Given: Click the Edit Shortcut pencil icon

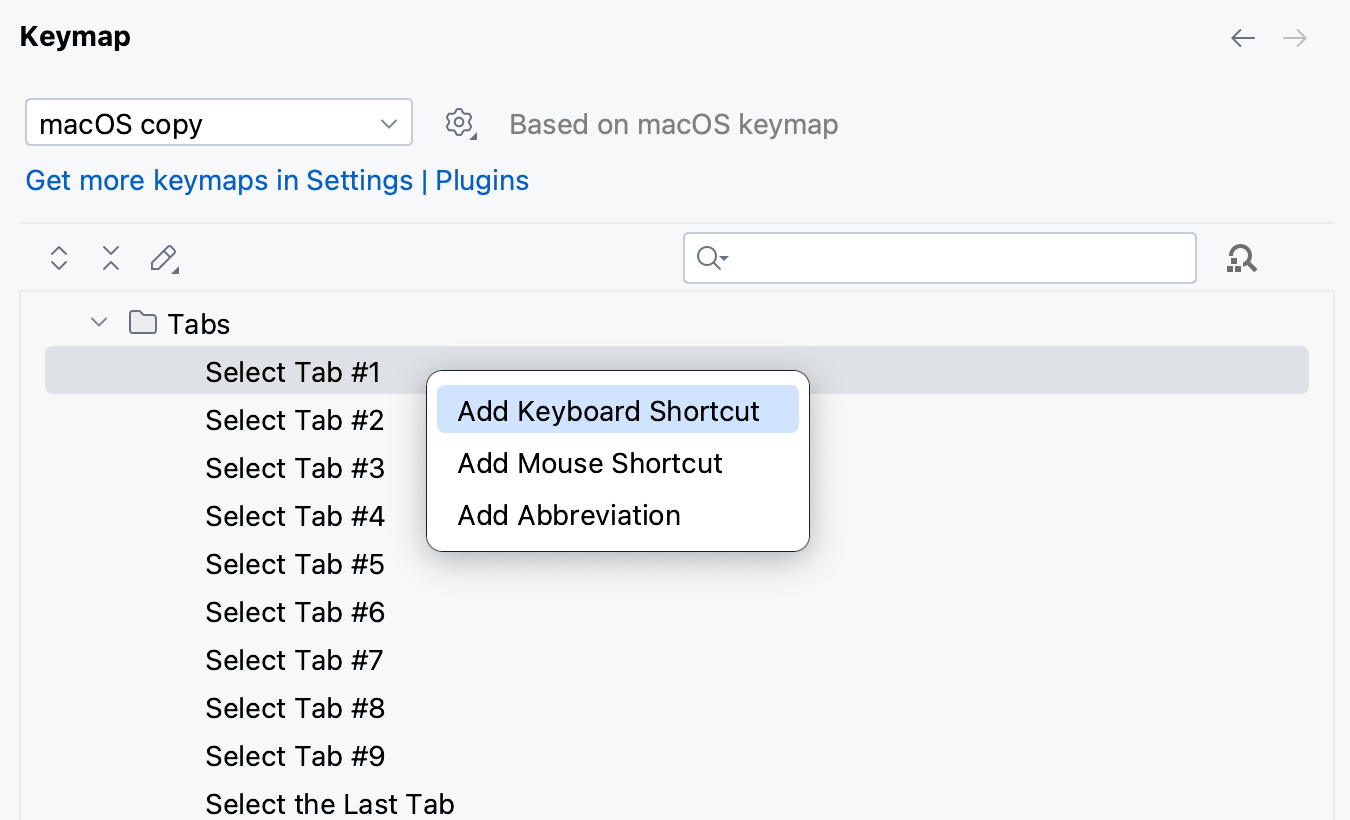Looking at the screenshot, I should pyautogui.click(x=163, y=258).
